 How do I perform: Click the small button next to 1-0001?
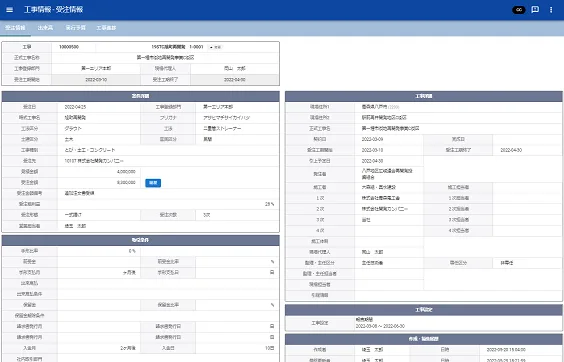[x=216, y=47]
